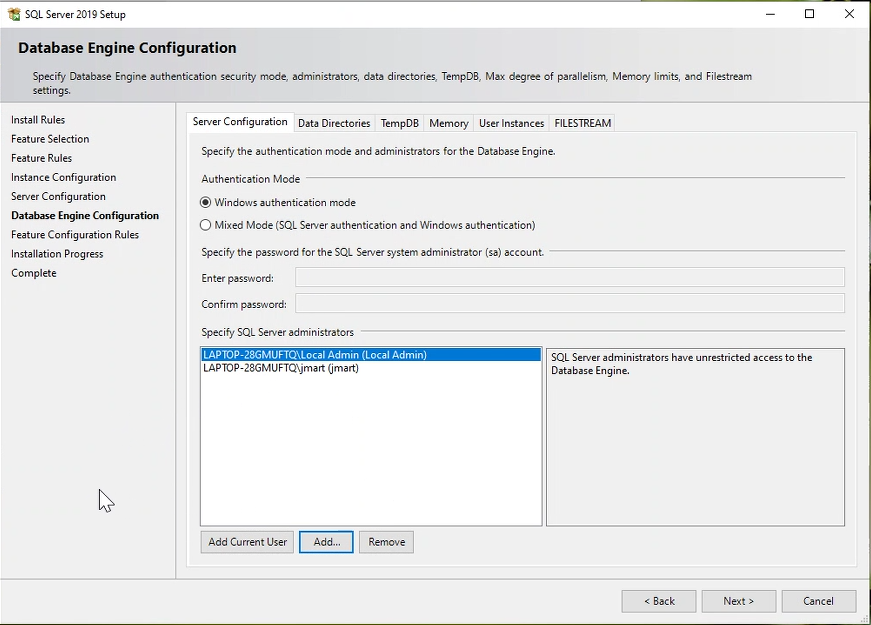The image size is (871, 625).
Task: Select Windows authentication mode
Action: coord(278,203)
